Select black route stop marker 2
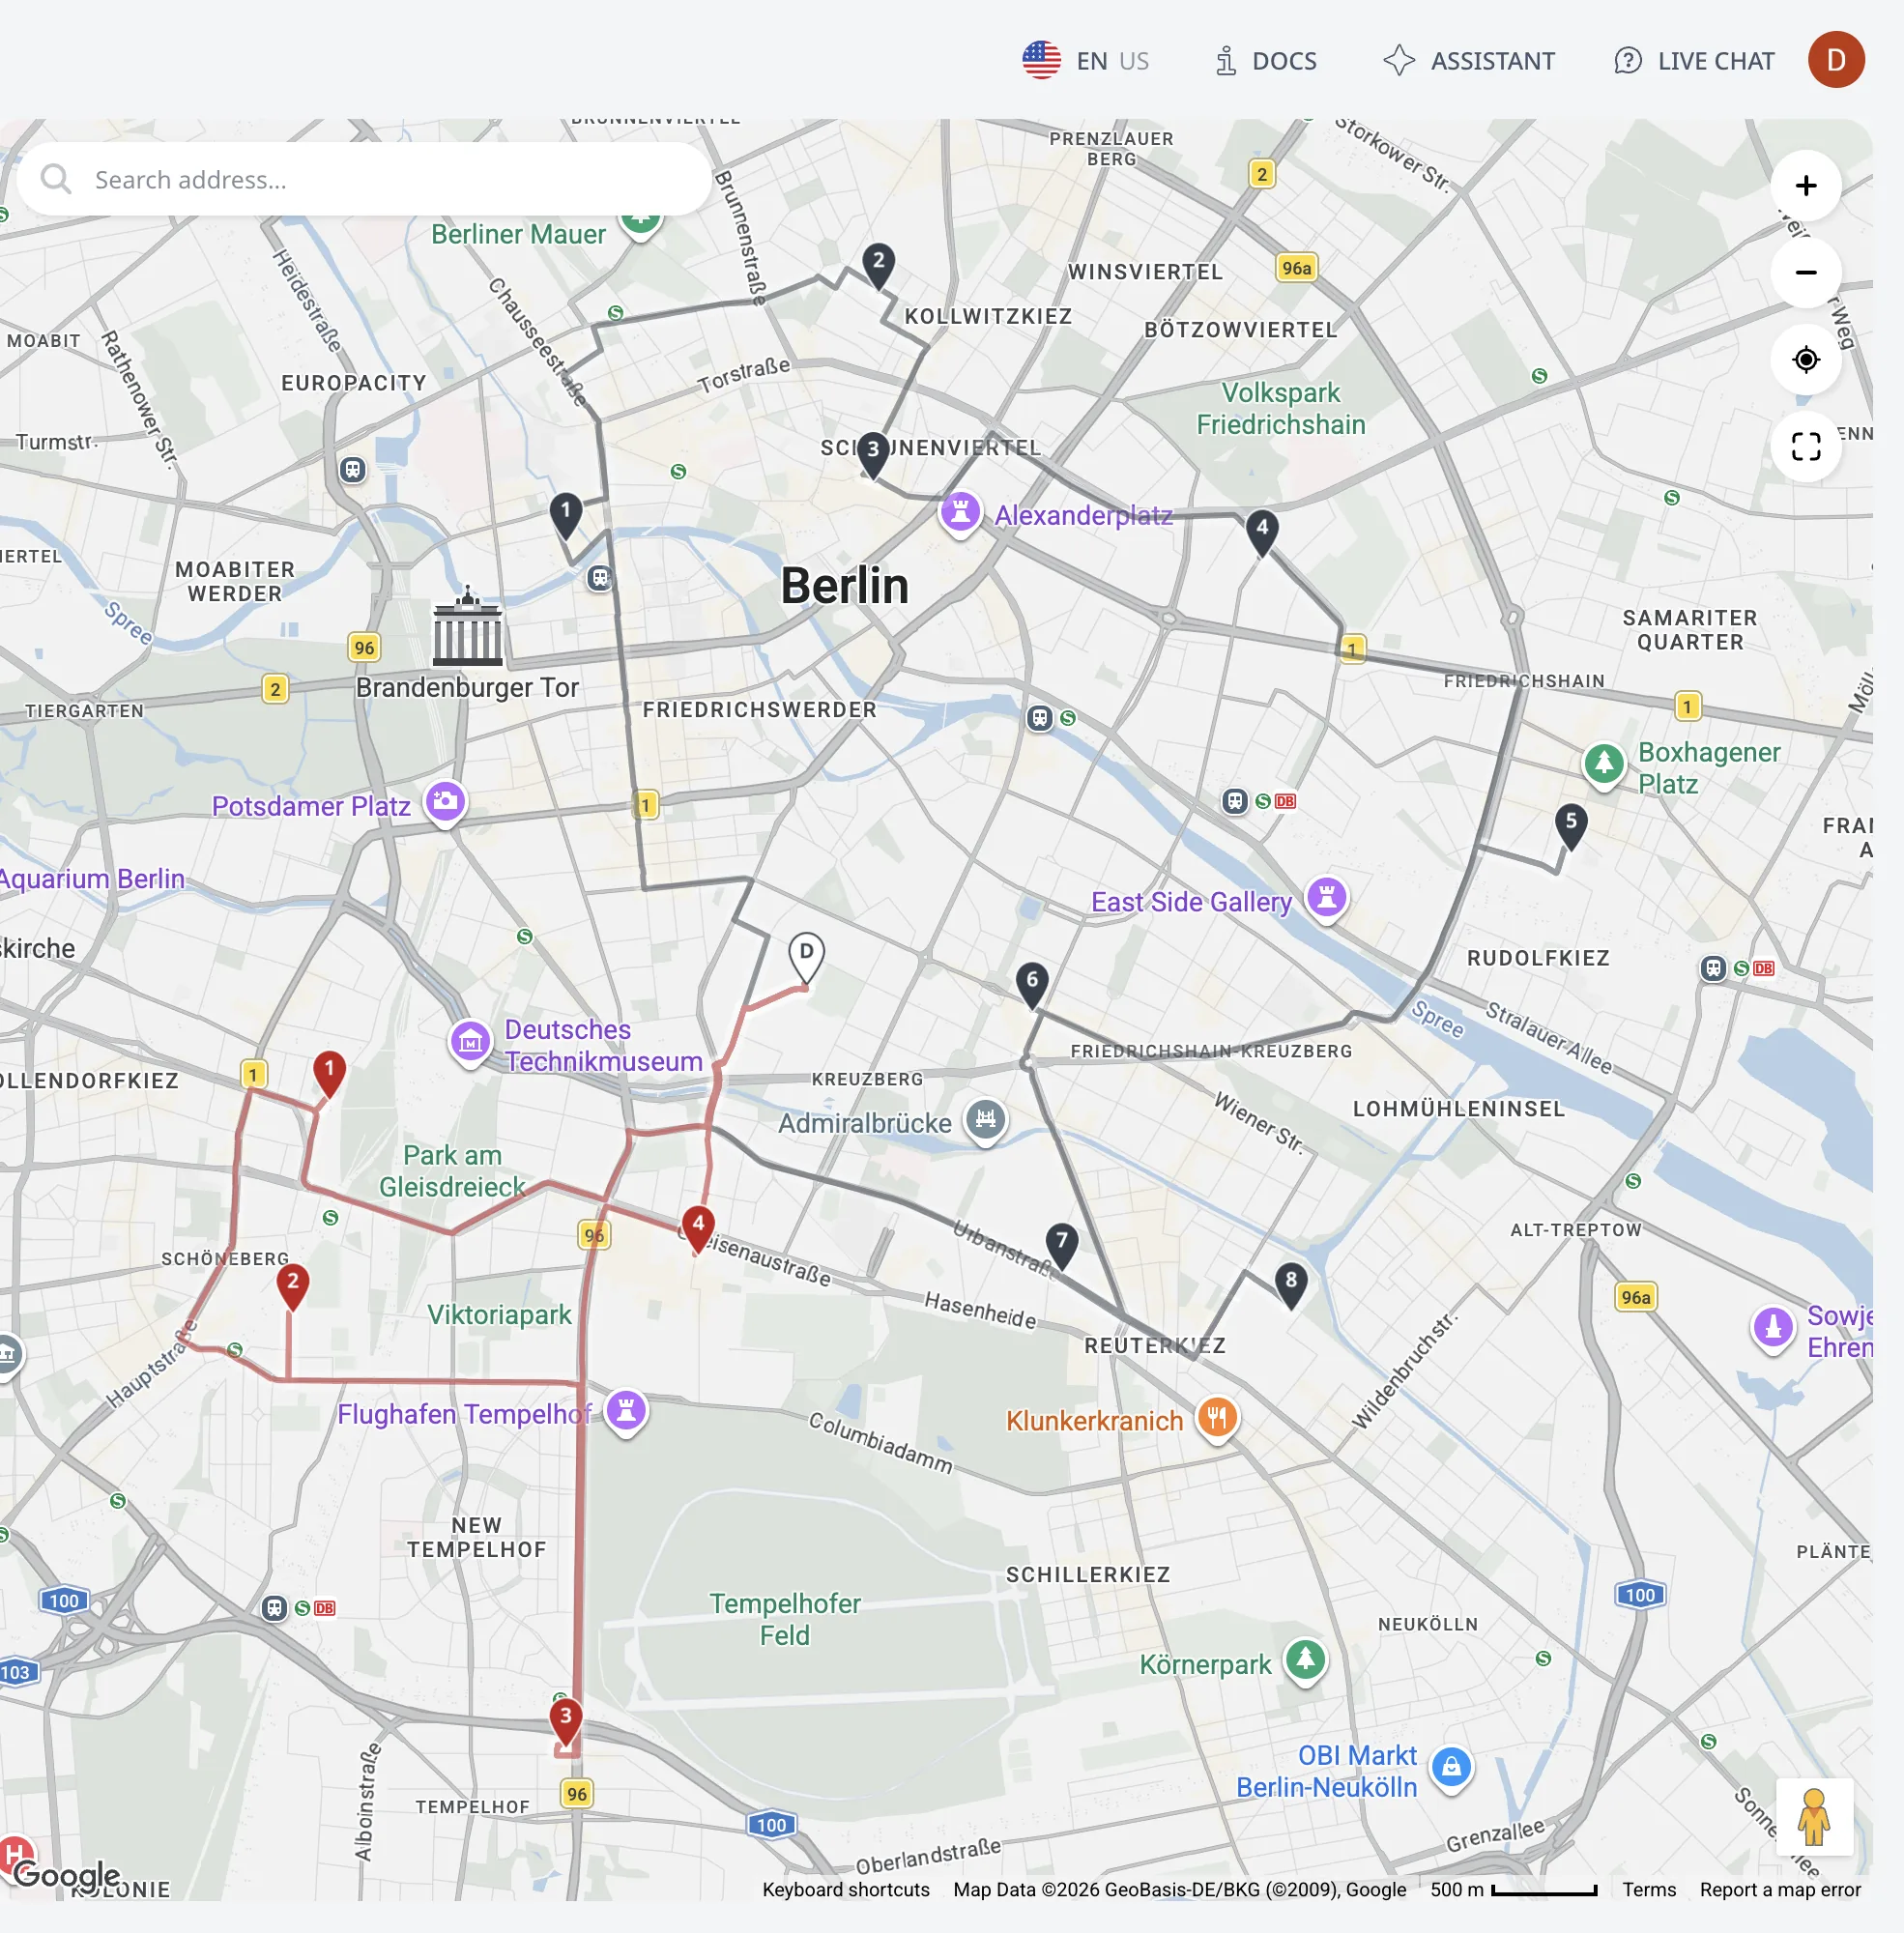The width and height of the screenshot is (1904, 1933). coord(878,266)
